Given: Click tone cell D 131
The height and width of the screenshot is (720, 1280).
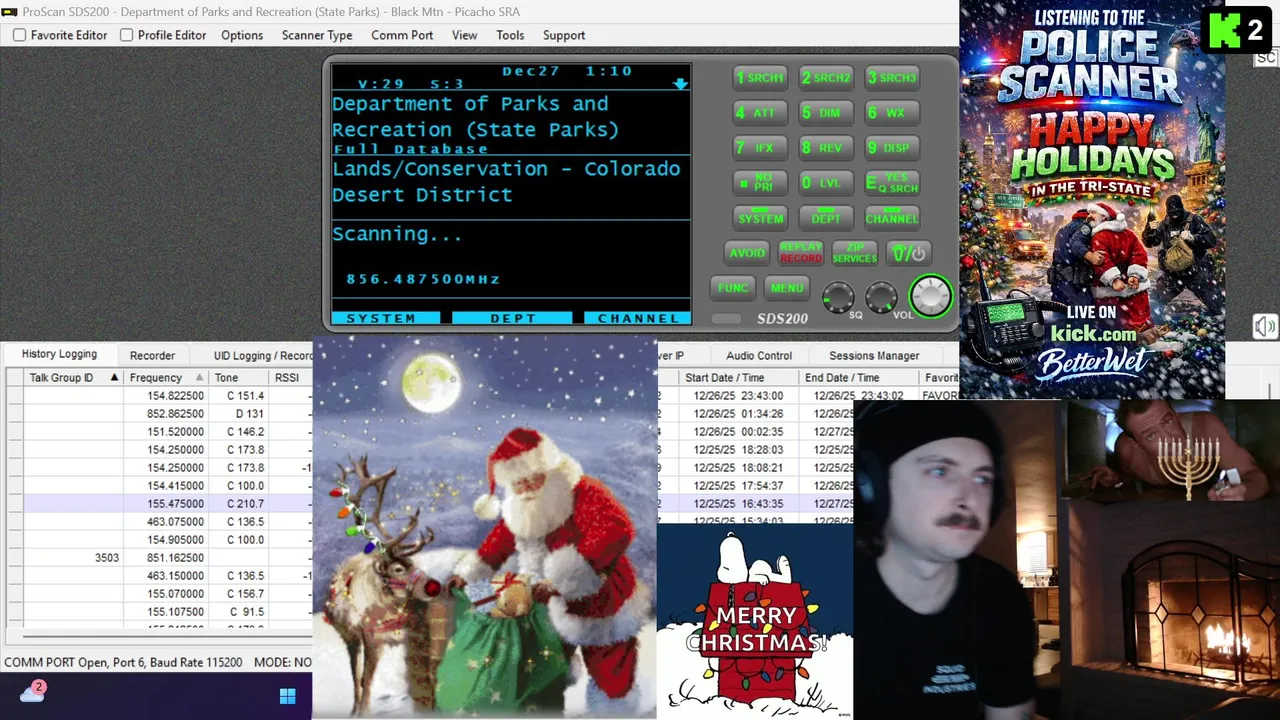Looking at the screenshot, I should click(239, 414).
